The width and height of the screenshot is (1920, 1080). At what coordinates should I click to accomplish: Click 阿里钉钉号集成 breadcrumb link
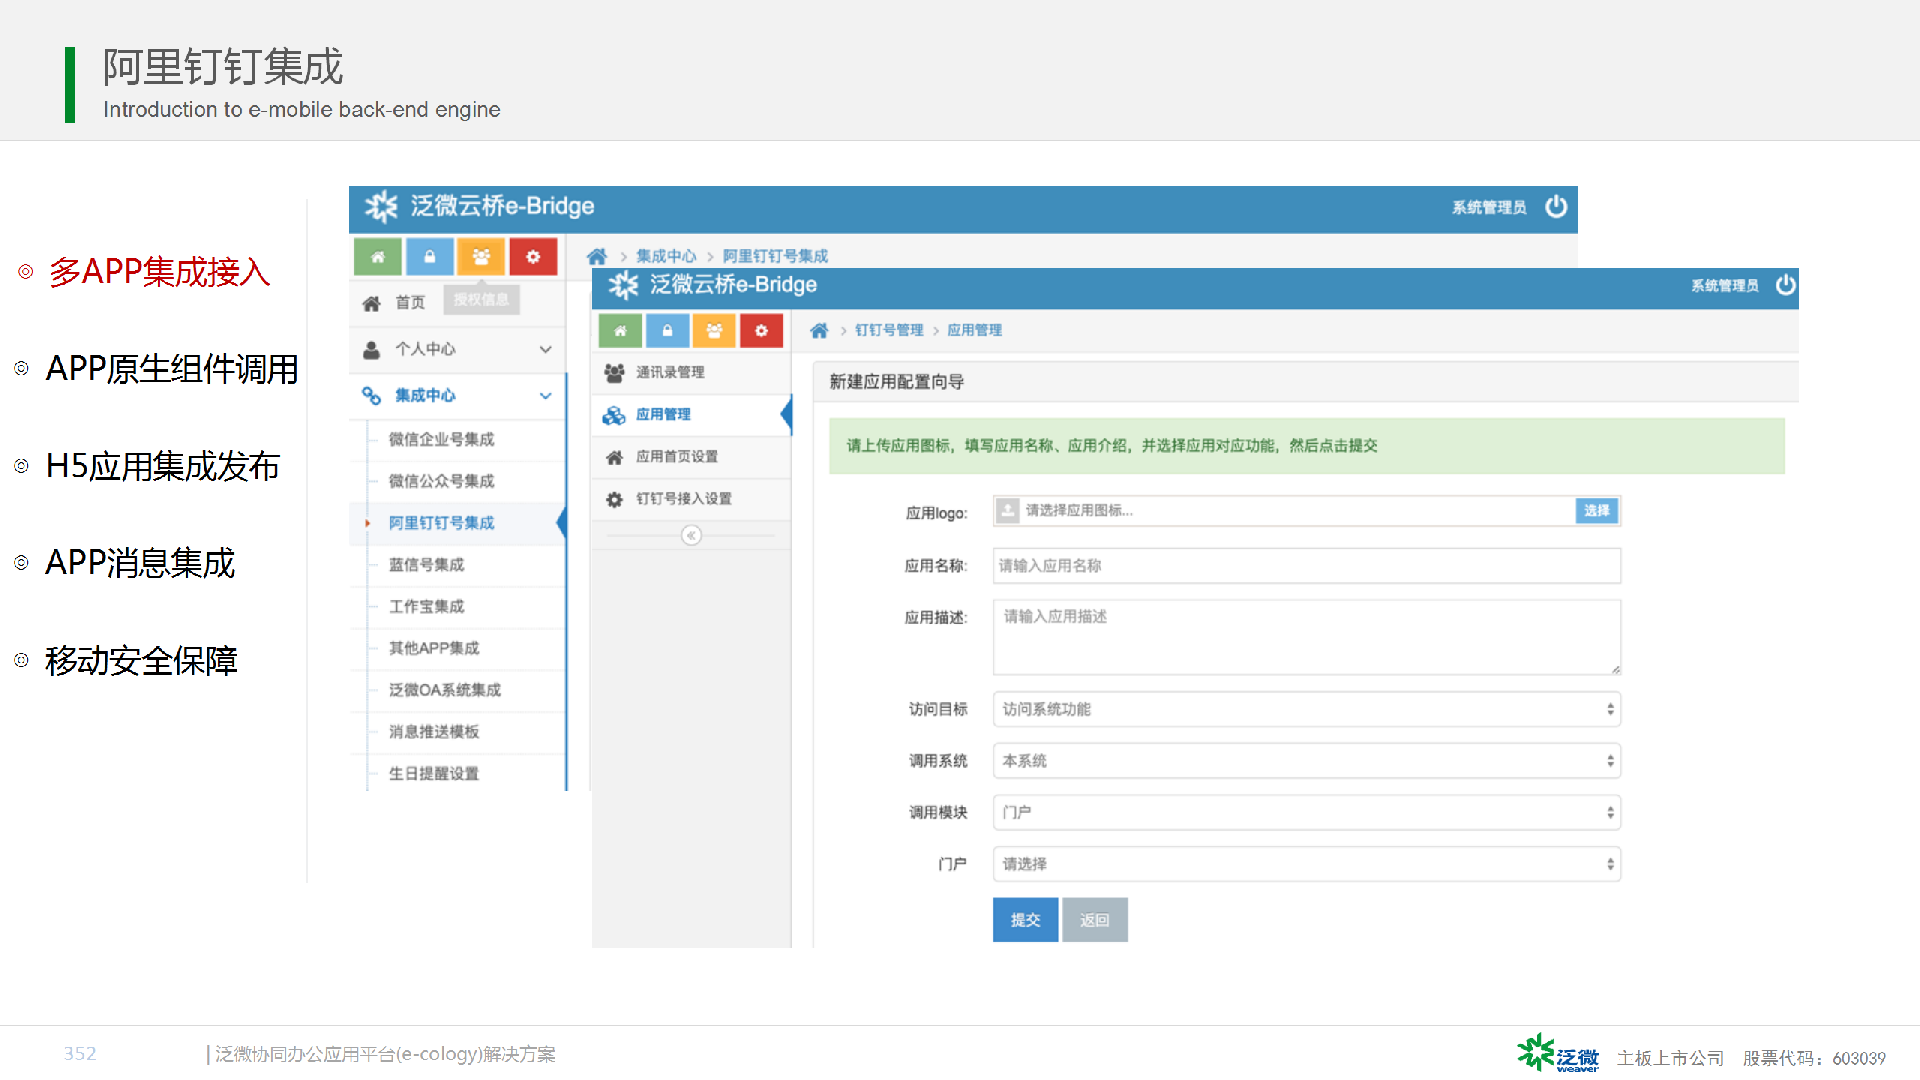[775, 256]
